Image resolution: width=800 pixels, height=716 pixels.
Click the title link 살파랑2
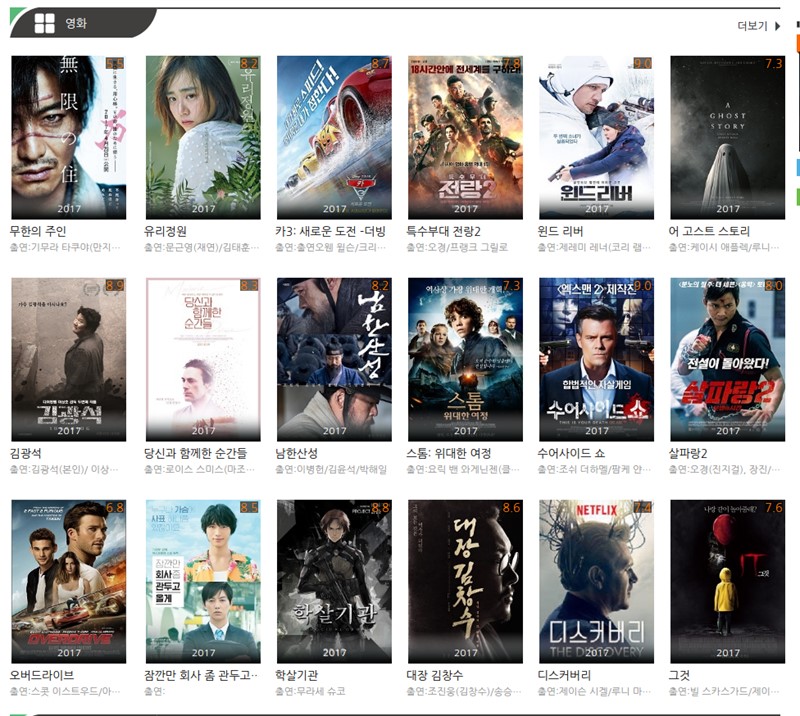point(688,453)
